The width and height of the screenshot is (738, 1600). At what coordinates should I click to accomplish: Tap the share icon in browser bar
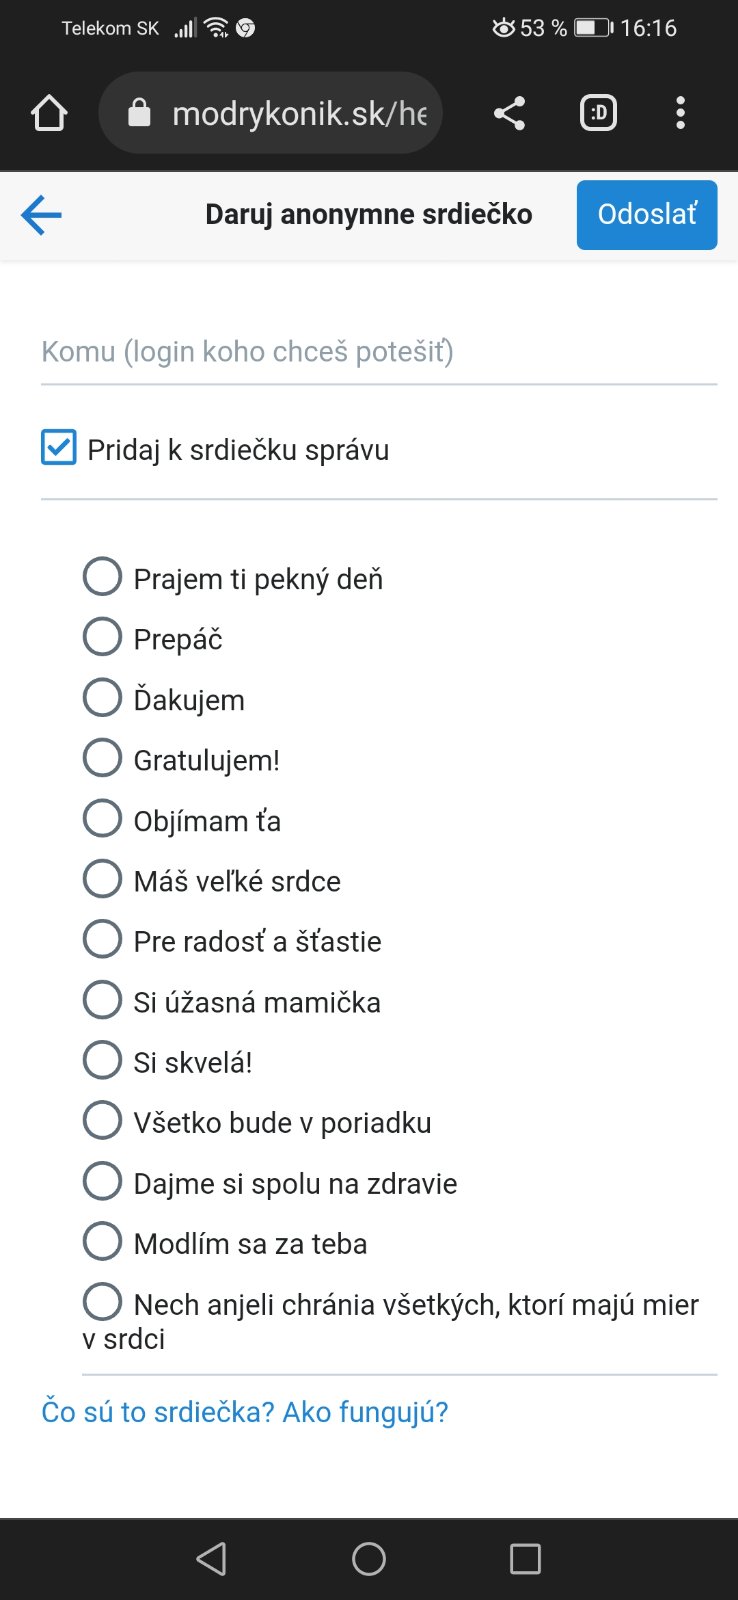tap(509, 113)
